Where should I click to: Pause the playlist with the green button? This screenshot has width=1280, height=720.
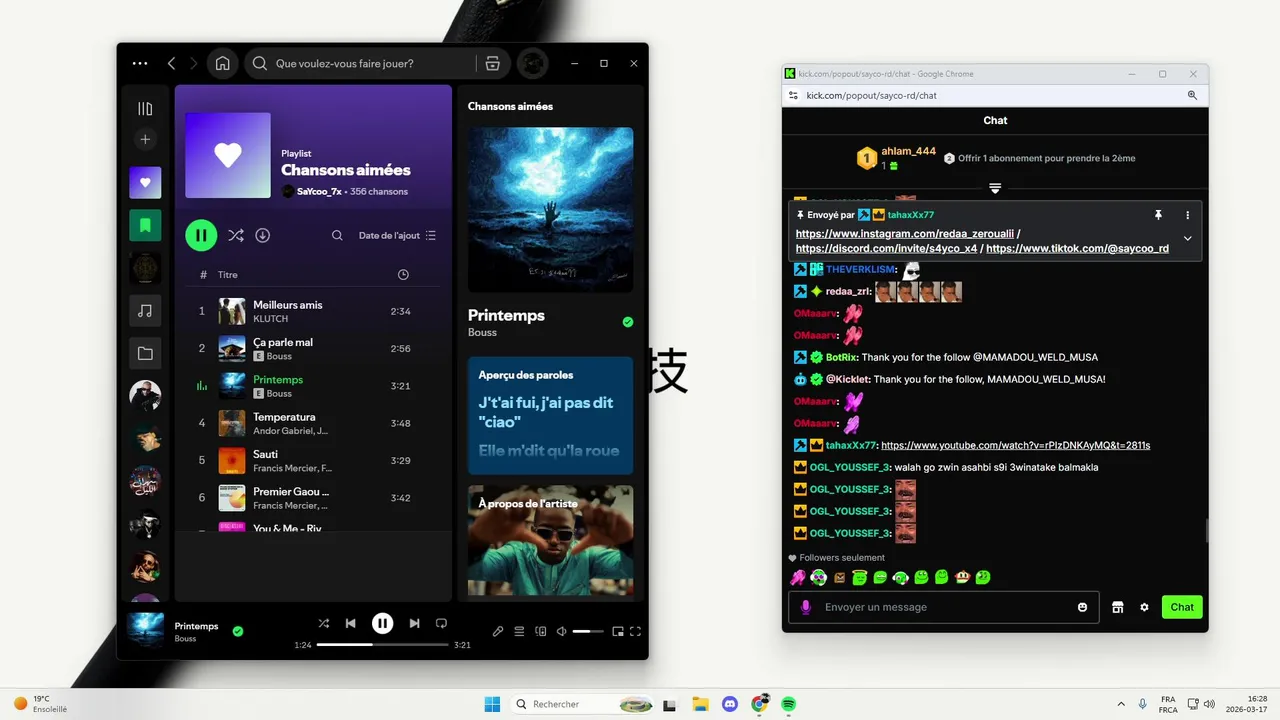pos(201,235)
